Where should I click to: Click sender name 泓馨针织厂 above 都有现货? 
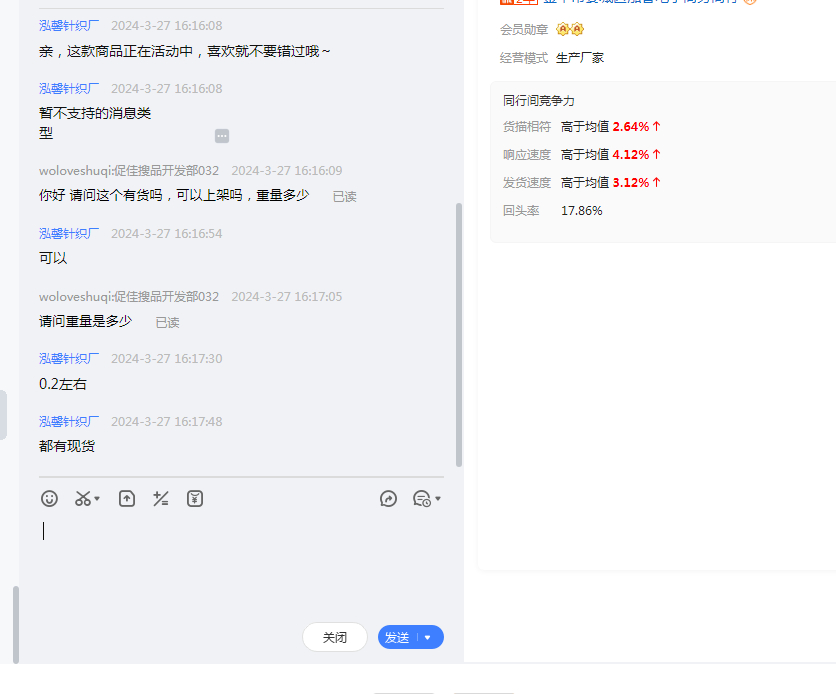tap(69, 421)
